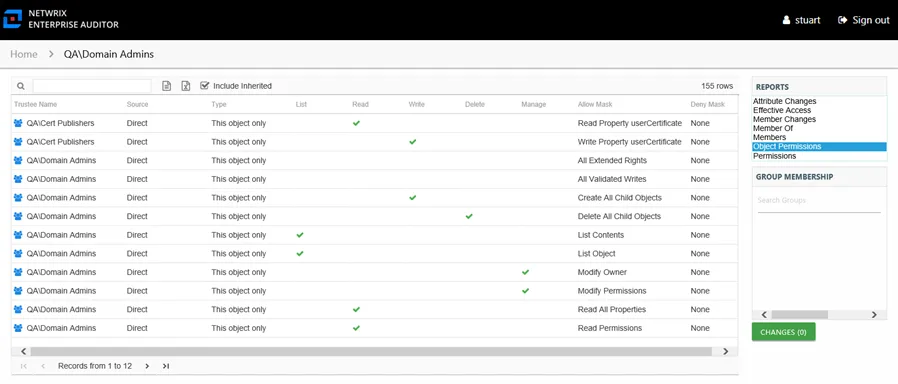Click the Sign out arrow icon

click(842, 20)
